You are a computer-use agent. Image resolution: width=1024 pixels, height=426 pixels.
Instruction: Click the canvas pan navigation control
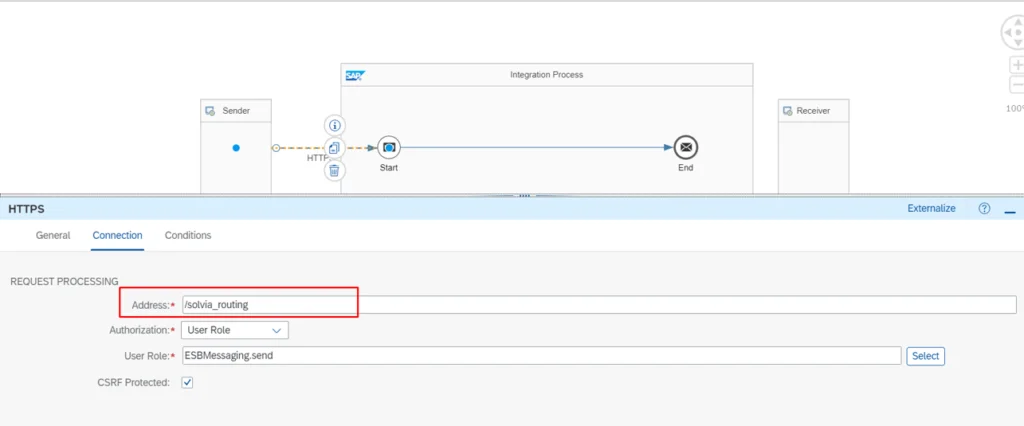1014,32
